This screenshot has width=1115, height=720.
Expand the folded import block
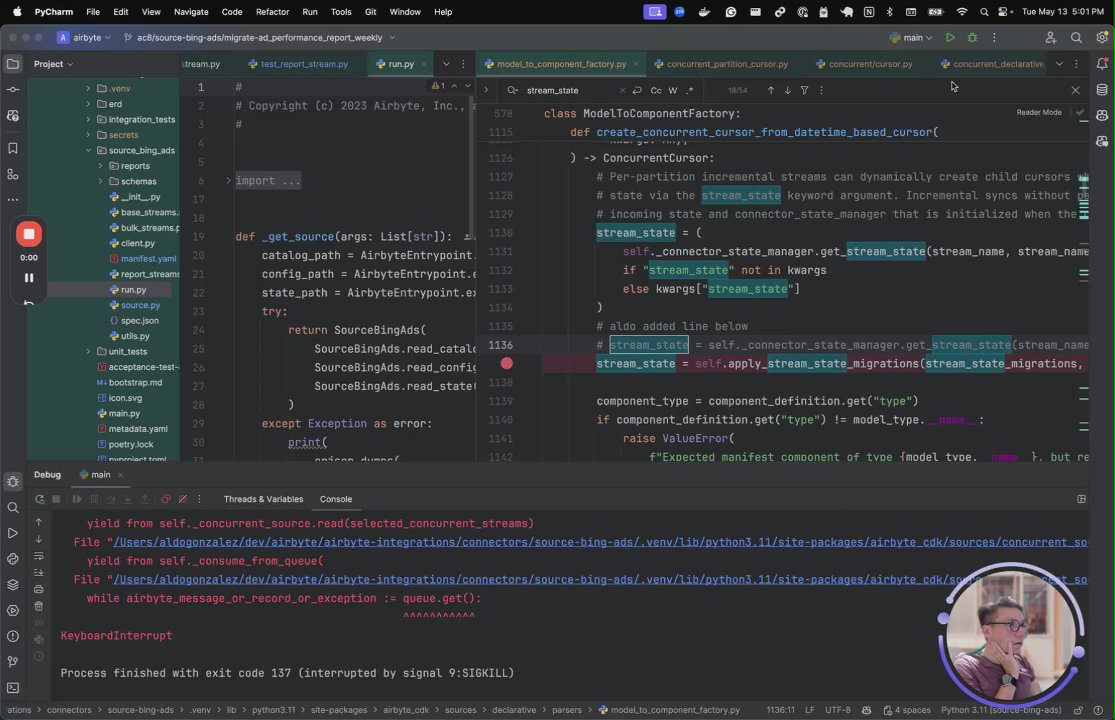click(228, 181)
